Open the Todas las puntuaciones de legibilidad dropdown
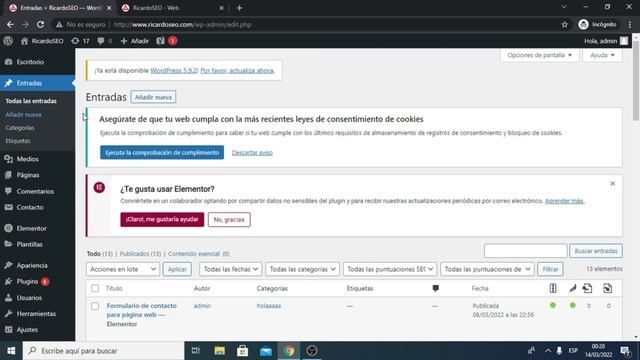640x360 pixels. [487, 269]
